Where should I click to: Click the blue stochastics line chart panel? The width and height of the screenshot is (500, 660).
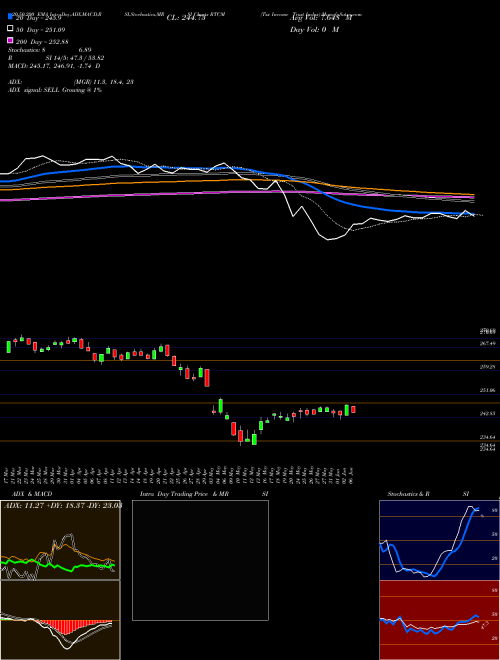(x=439, y=540)
